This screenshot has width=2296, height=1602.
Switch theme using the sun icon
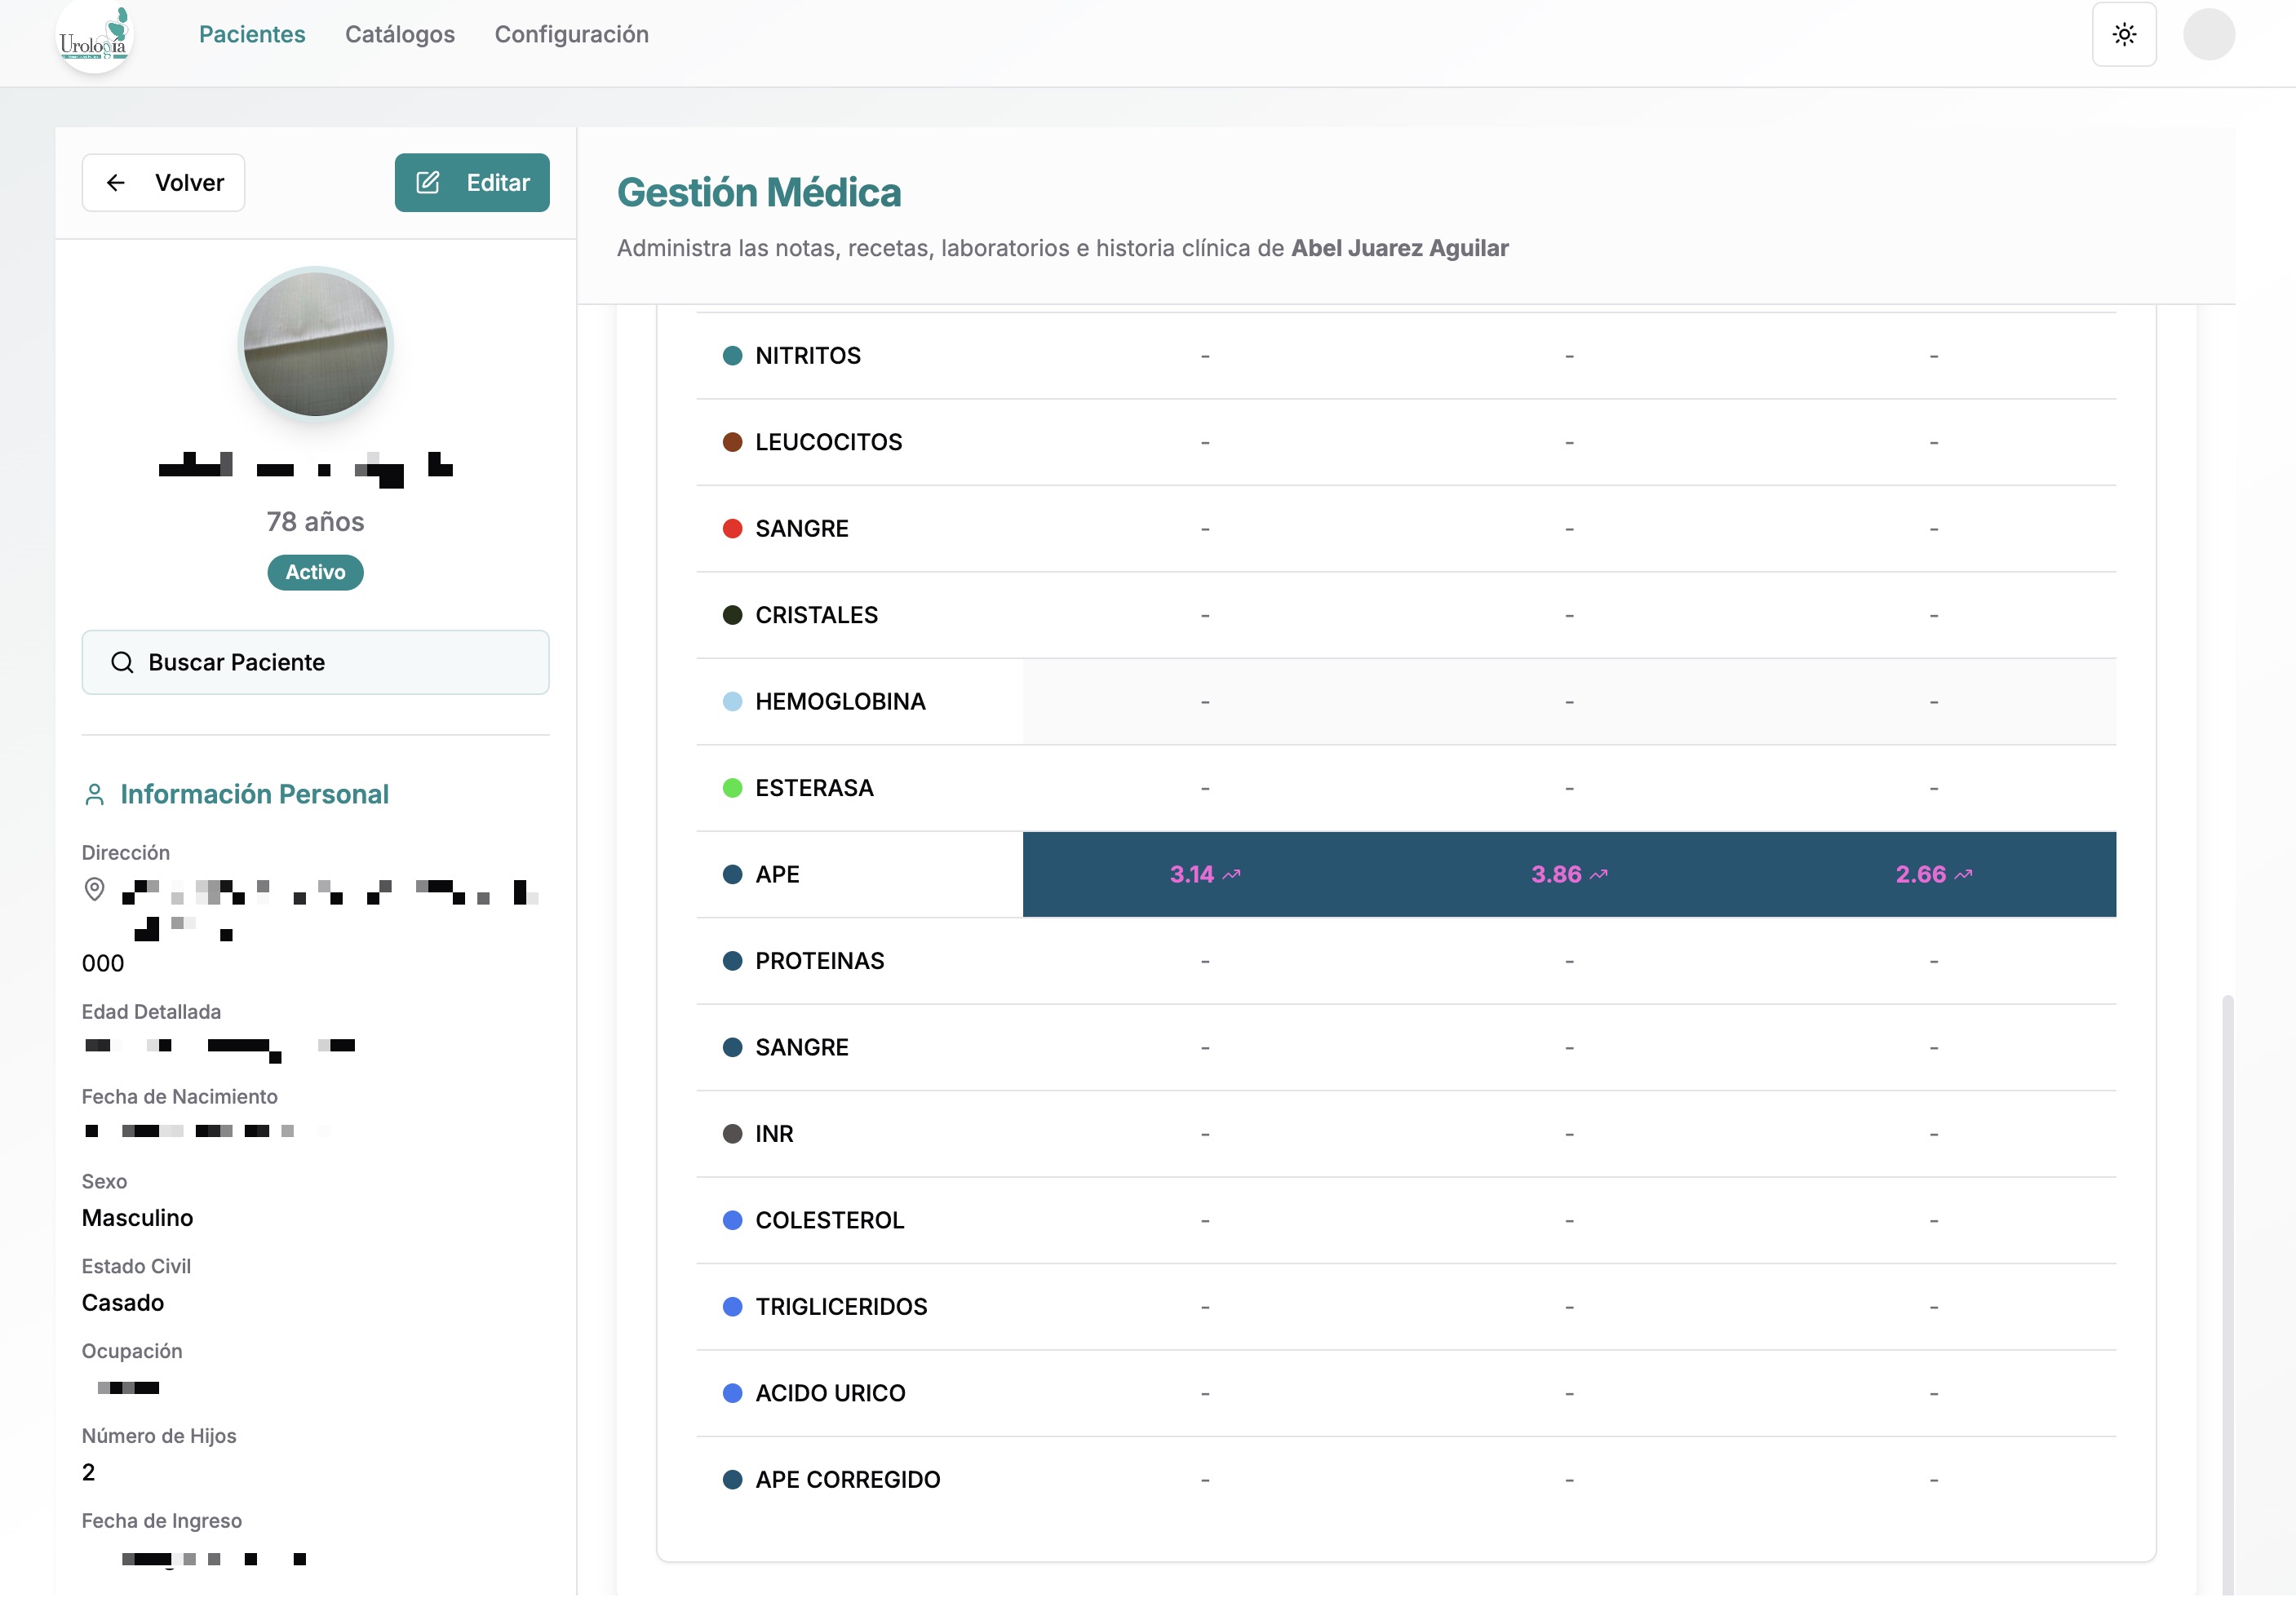click(x=2124, y=35)
